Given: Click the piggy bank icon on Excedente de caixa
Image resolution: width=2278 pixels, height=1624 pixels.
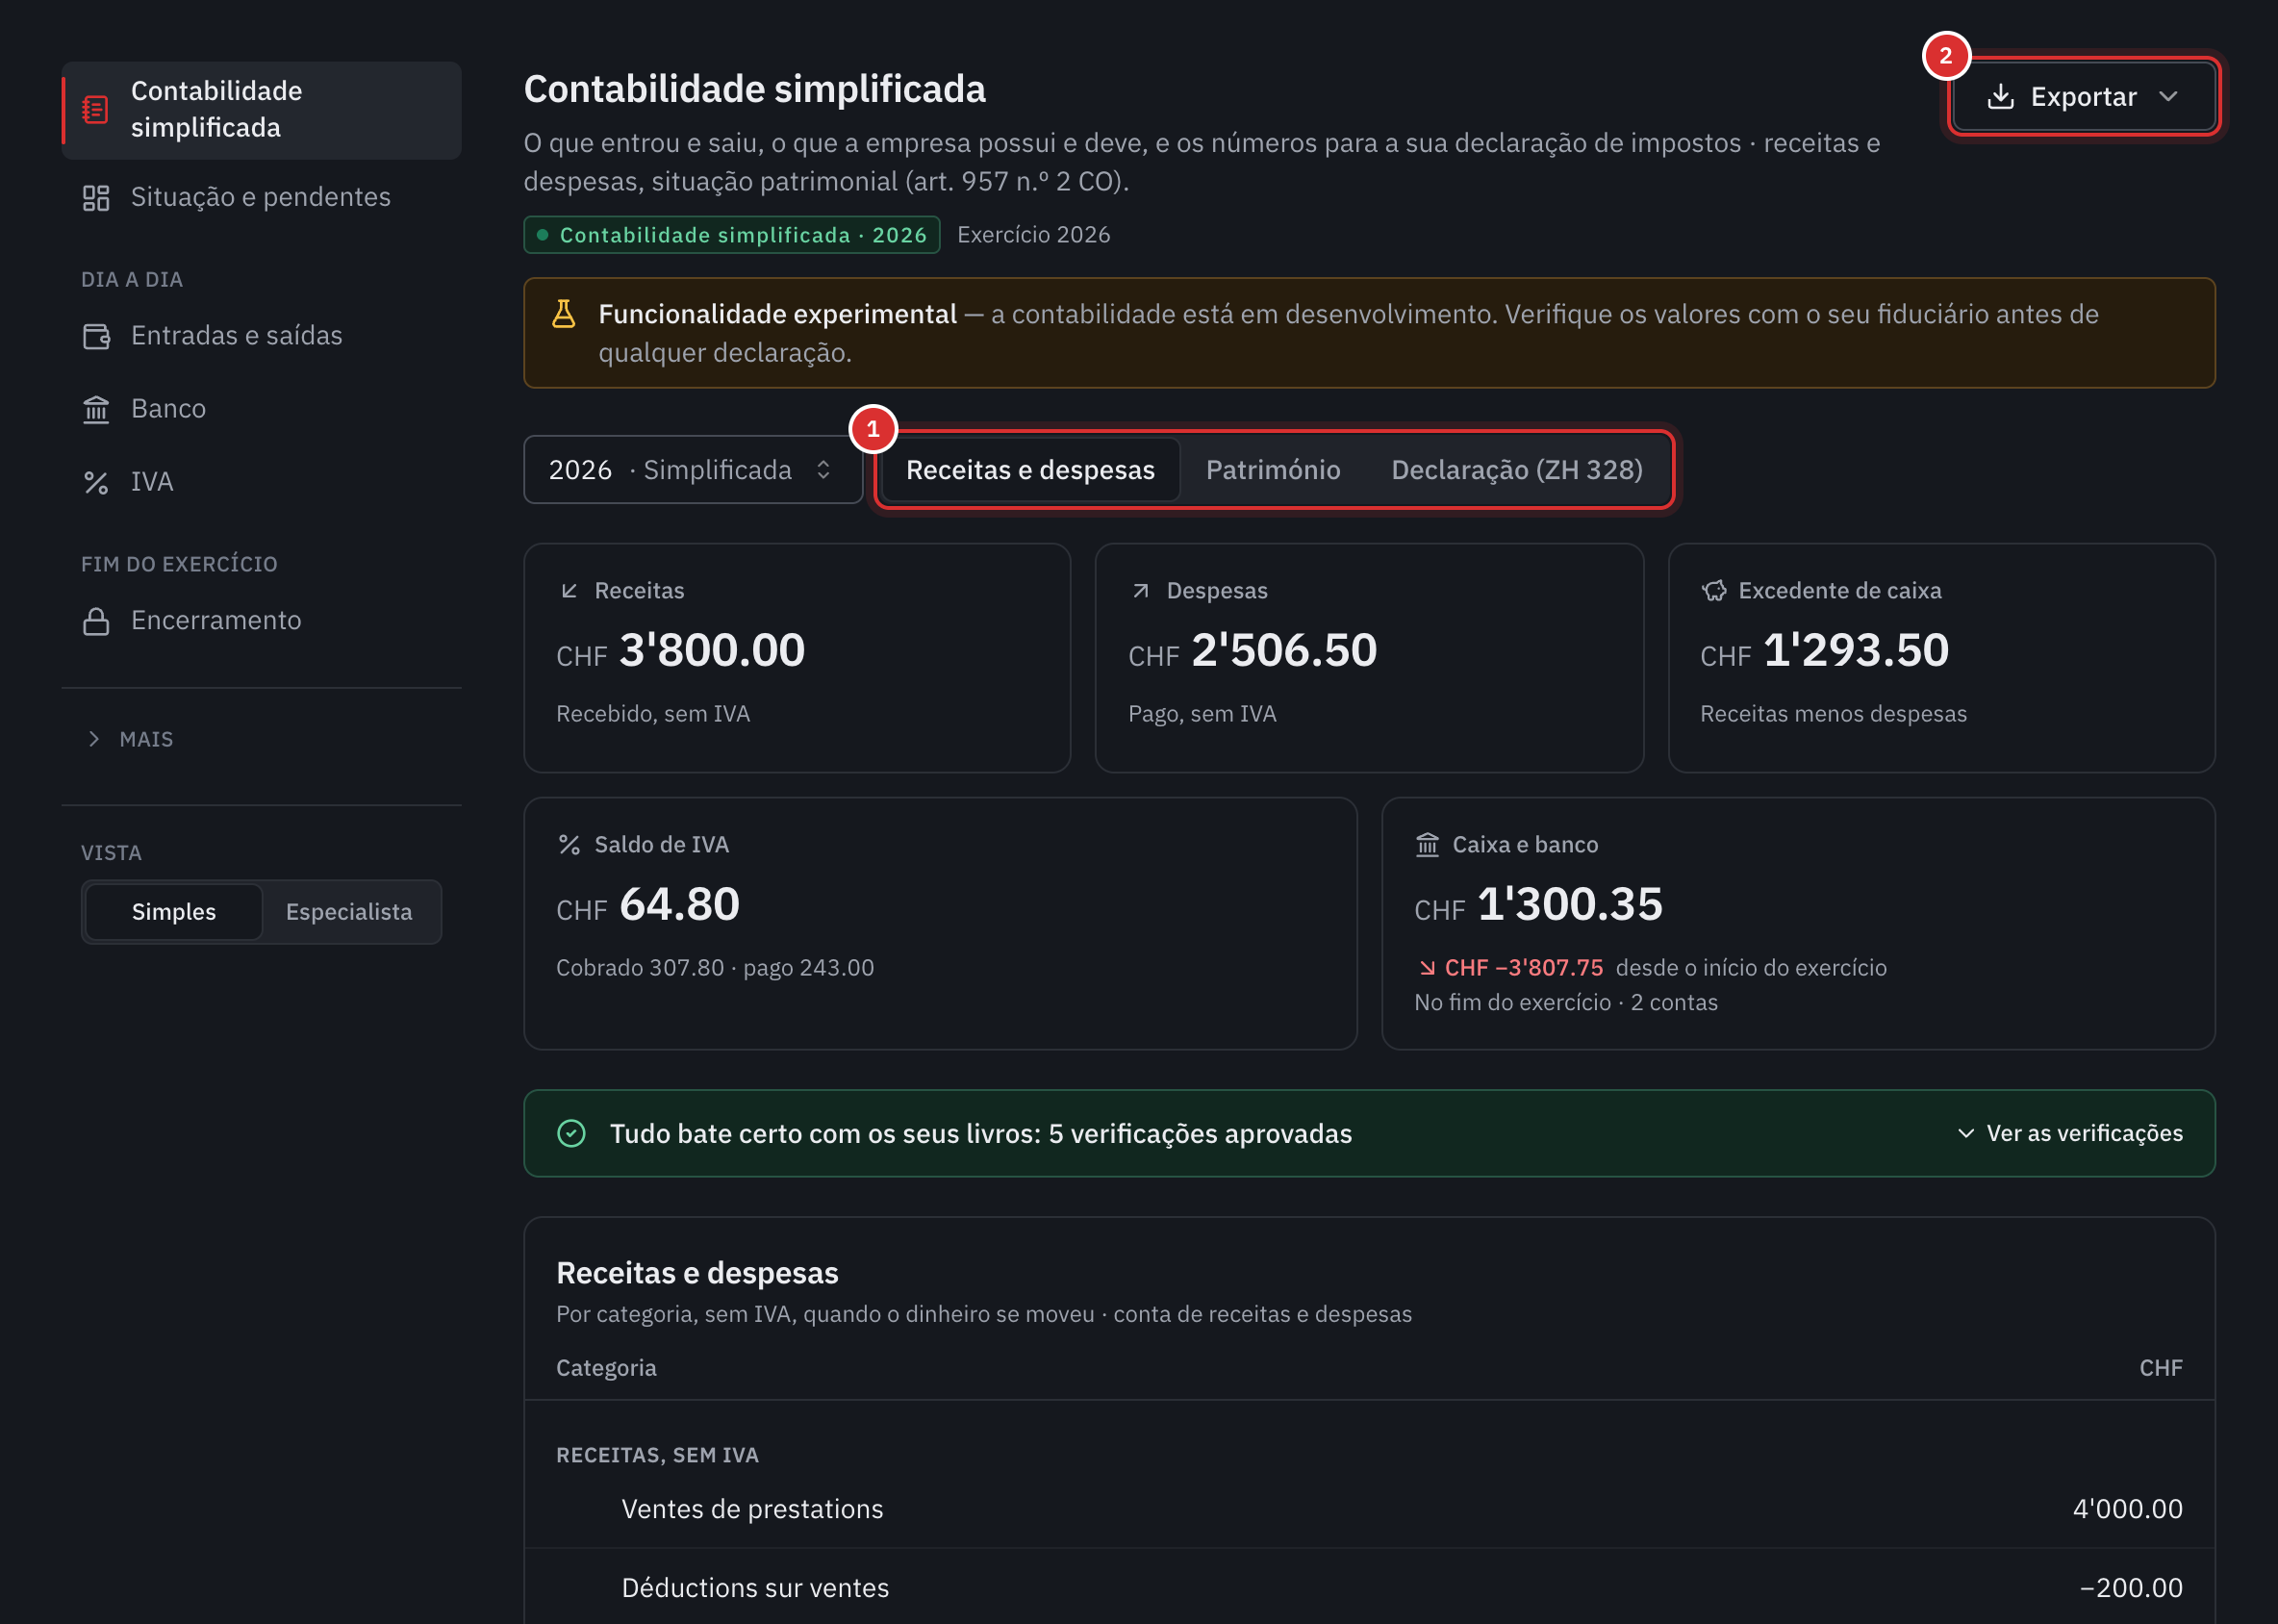Looking at the screenshot, I should [x=1714, y=591].
